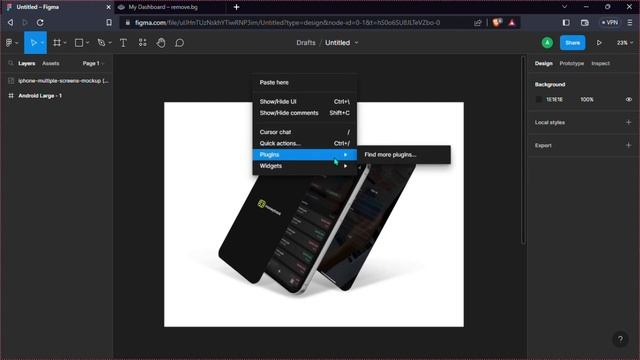Screen dimensions: 640x360
Task: Bookmark this page icon
Action: coord(109,22)
